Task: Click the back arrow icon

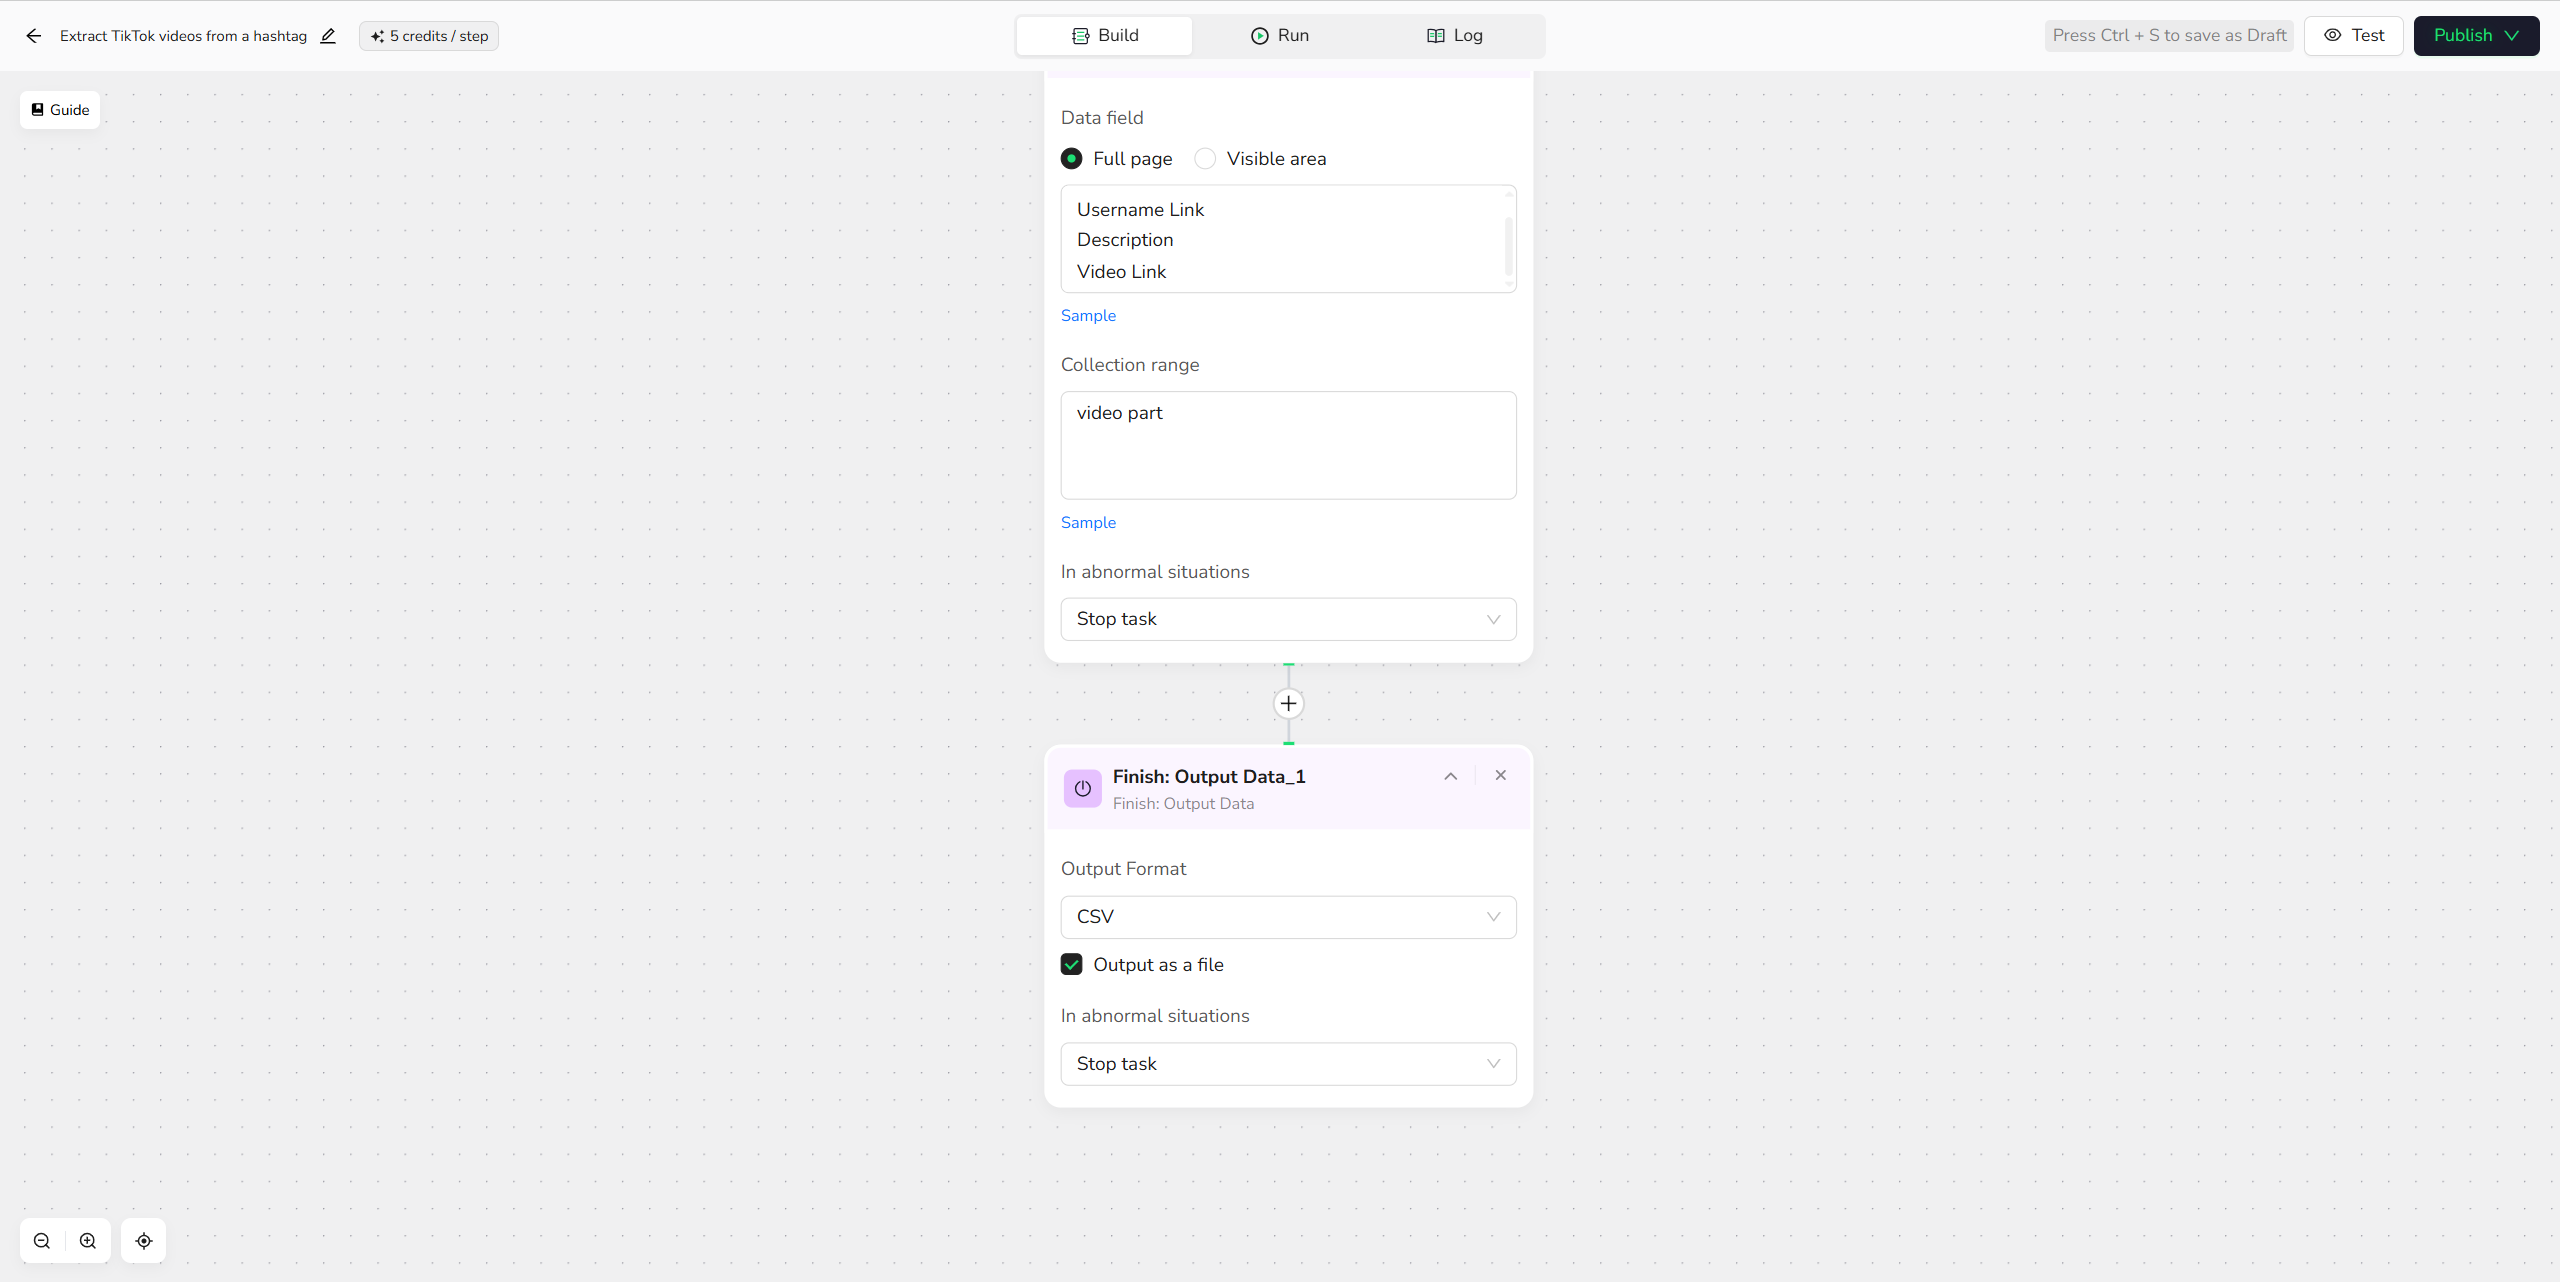Action: pos(34,36)
